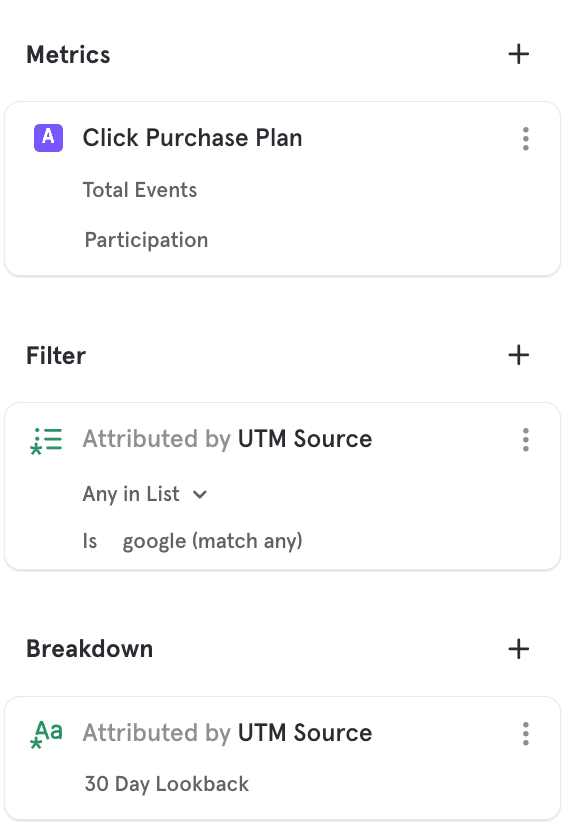Click the chevron next to Any in List
Image resolution: width=580 pixels, height=832 pixels.
(200, 495)
